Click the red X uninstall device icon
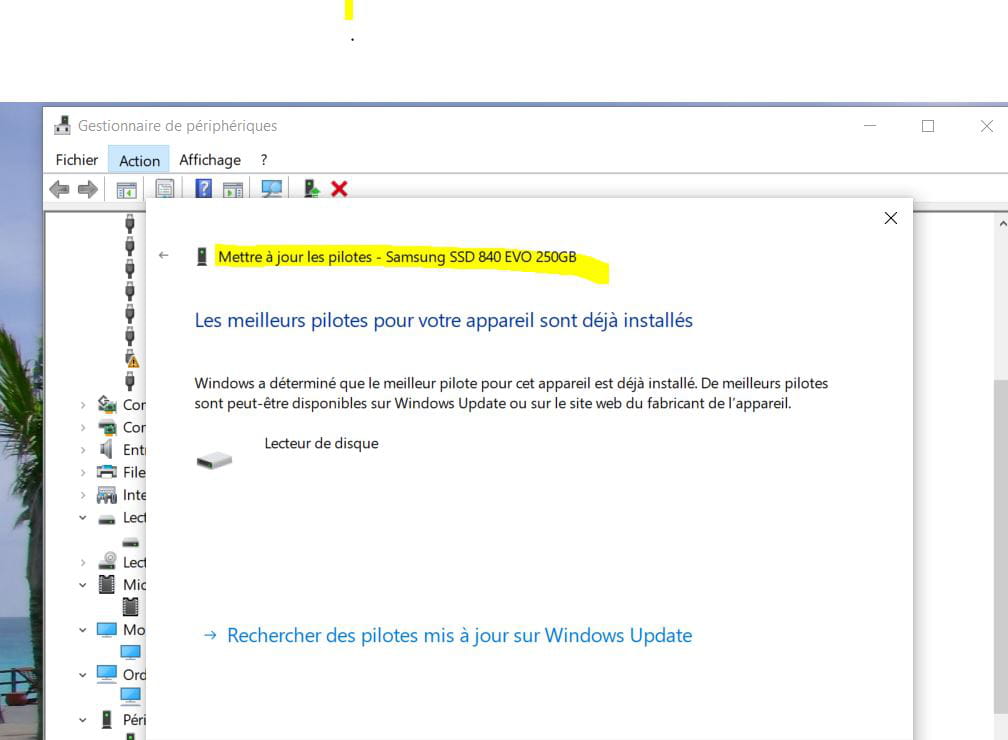Viewport: 1008px width, 740px height. click(x=339, y=188)
